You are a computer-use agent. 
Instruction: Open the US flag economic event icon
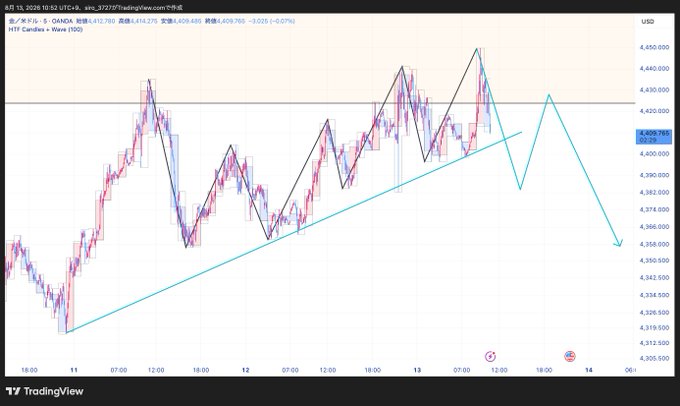click(569, 357)
